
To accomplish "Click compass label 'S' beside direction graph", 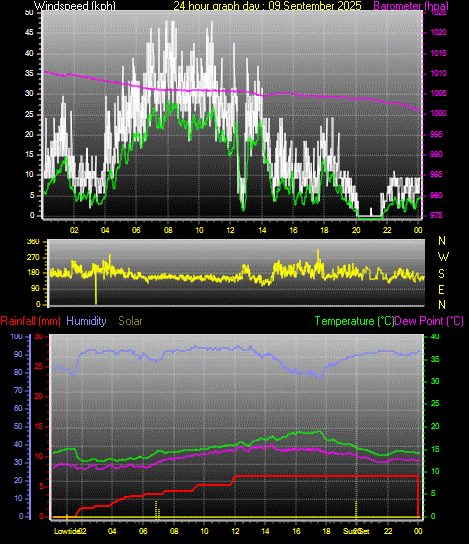I will pyautogui.click(x=441, y=274).
